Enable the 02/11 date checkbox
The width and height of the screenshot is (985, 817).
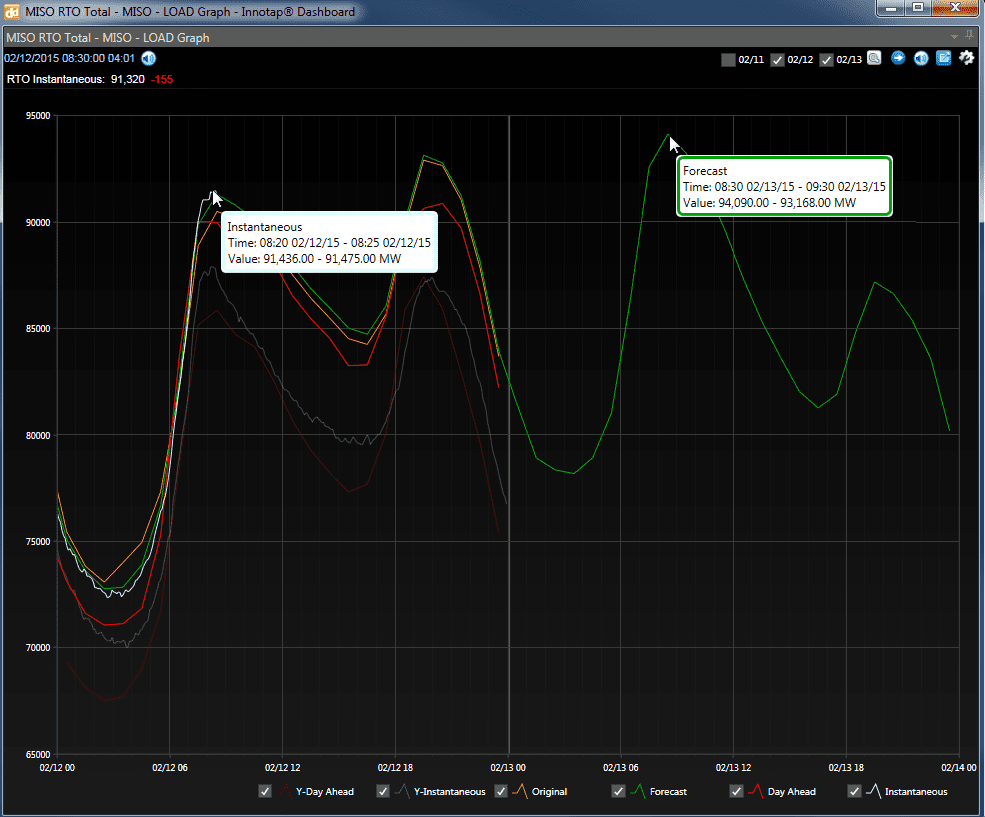click(x=728, y=60)
